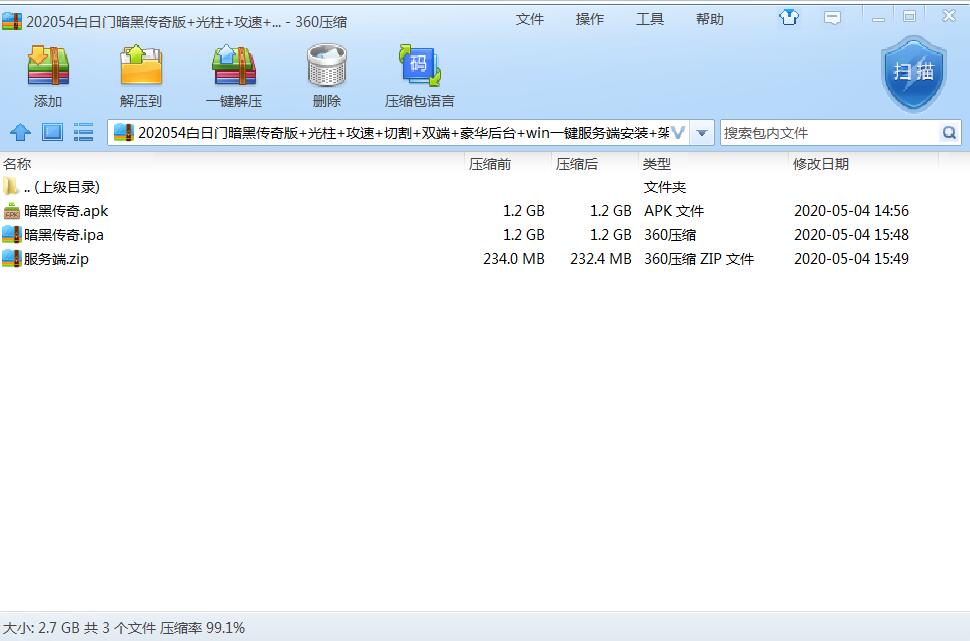Click the 删除 (Delete) trash icon
This screenshot has height=641, width=970.
[326, 68]
